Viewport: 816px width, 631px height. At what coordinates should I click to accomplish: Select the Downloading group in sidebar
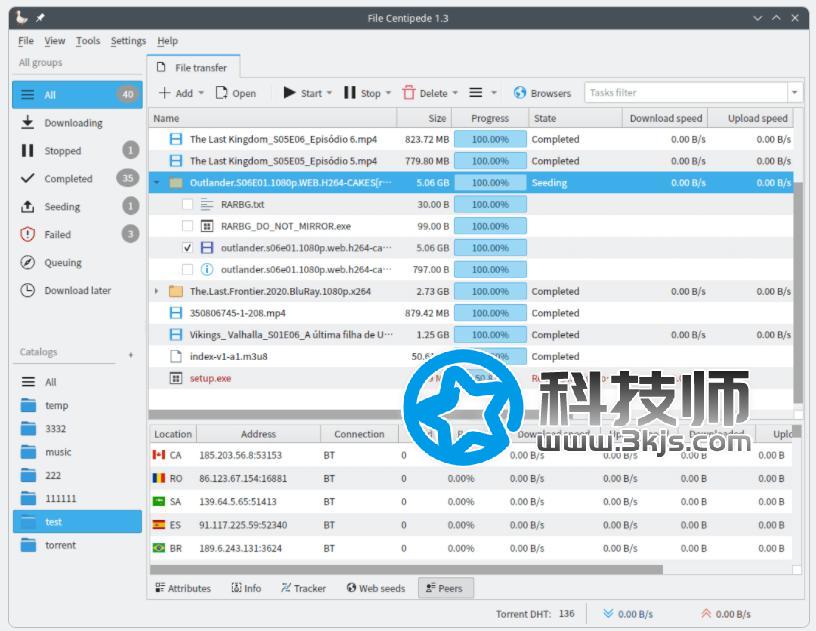coord(77,123)
